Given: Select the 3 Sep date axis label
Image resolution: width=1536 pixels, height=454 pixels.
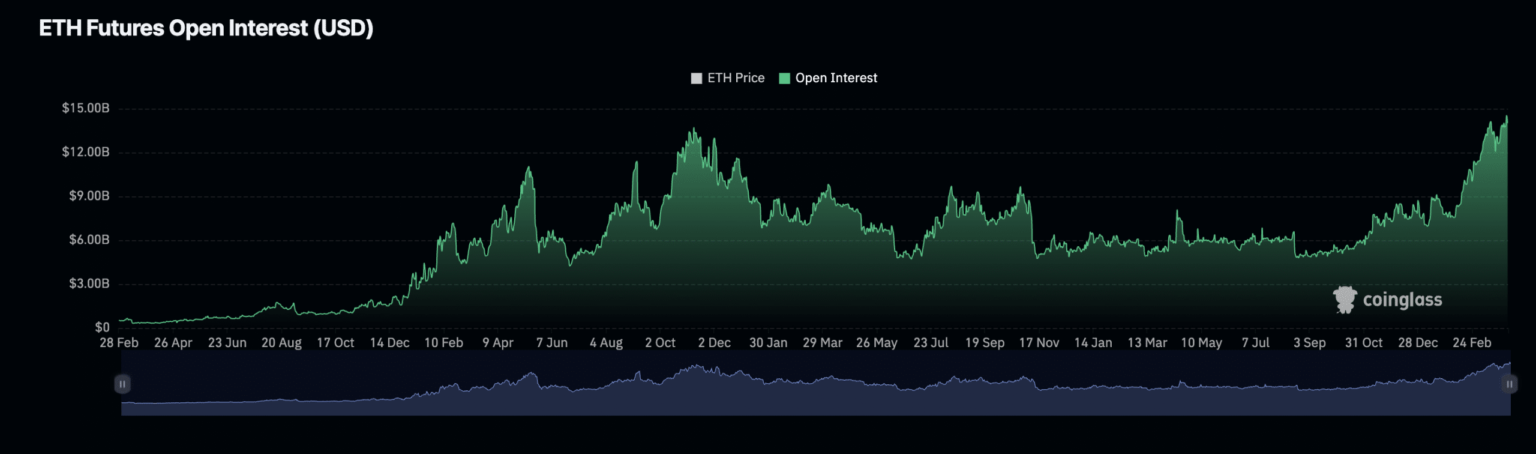Looking at the screenshot, I should click(x=1310, y=342).
